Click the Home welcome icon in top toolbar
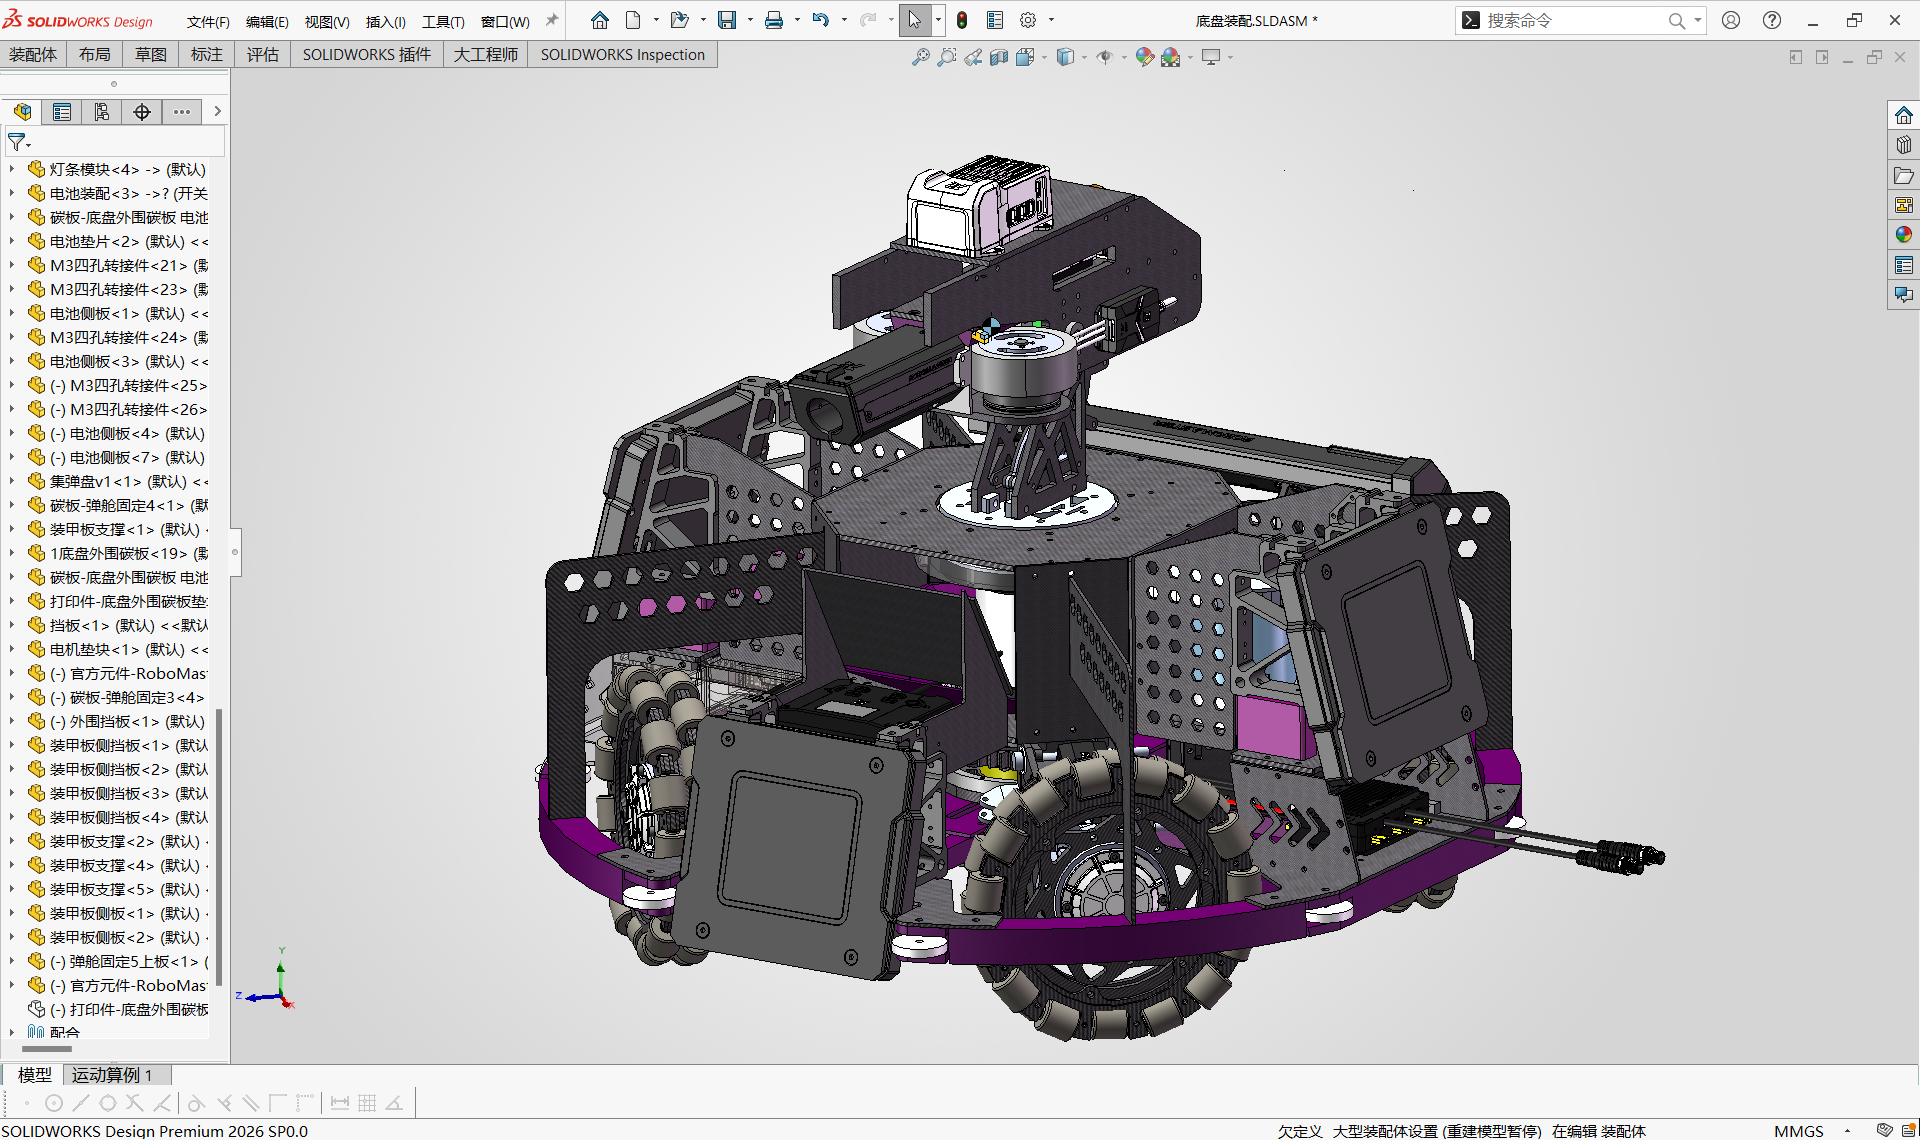The height and width of the screenshot is (1140, 1920). pos(599,20)
